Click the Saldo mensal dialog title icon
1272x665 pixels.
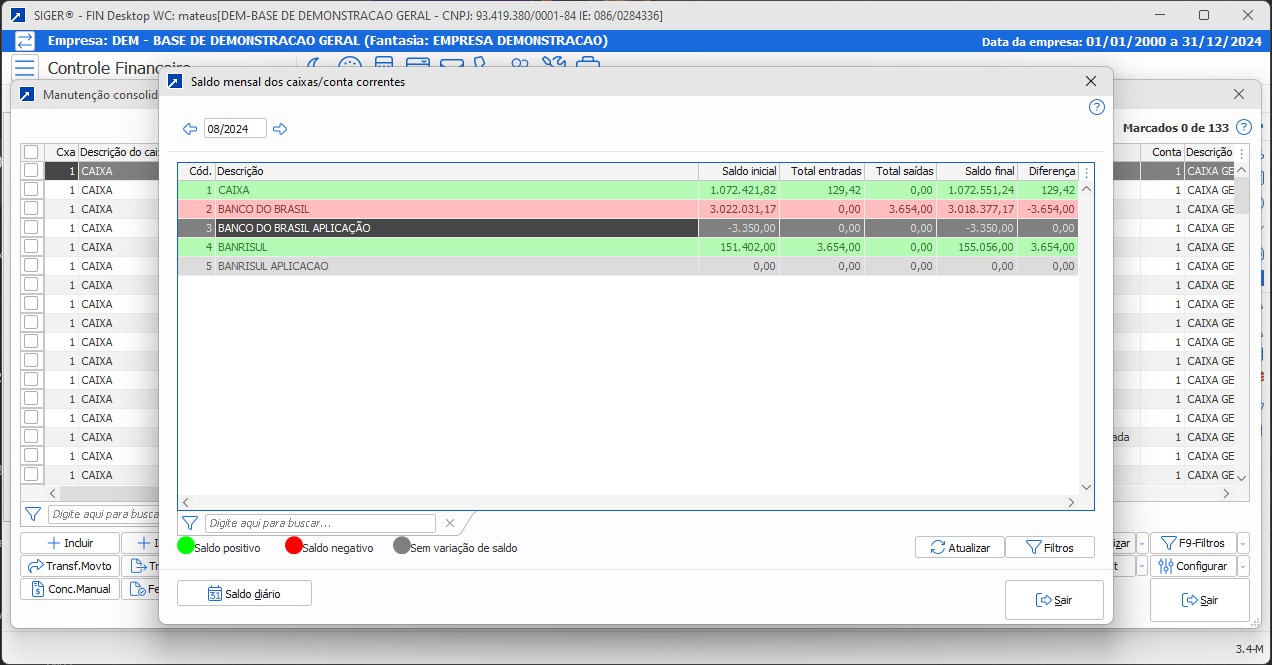(175, 82)
